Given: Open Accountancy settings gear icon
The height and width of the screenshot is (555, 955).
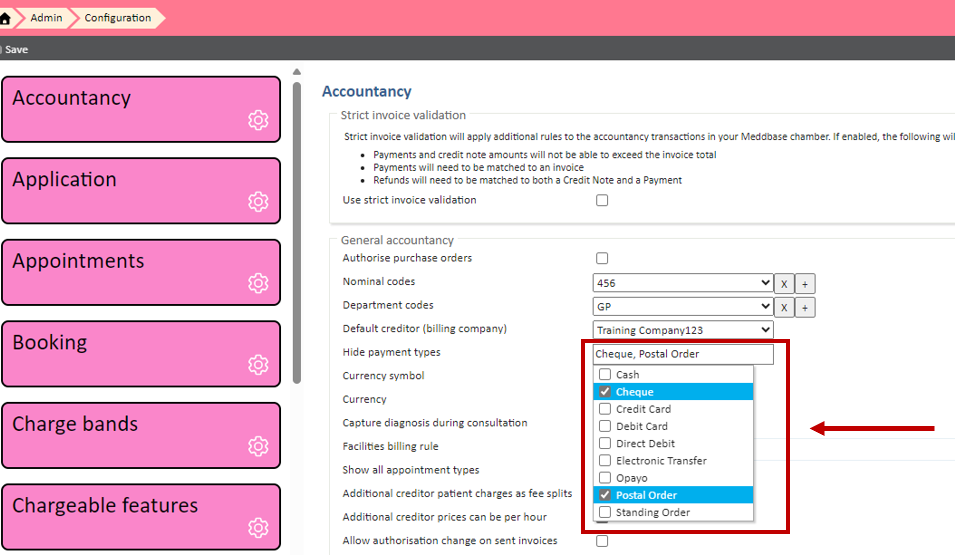Looking at the screenshot, I should (258, 120).
